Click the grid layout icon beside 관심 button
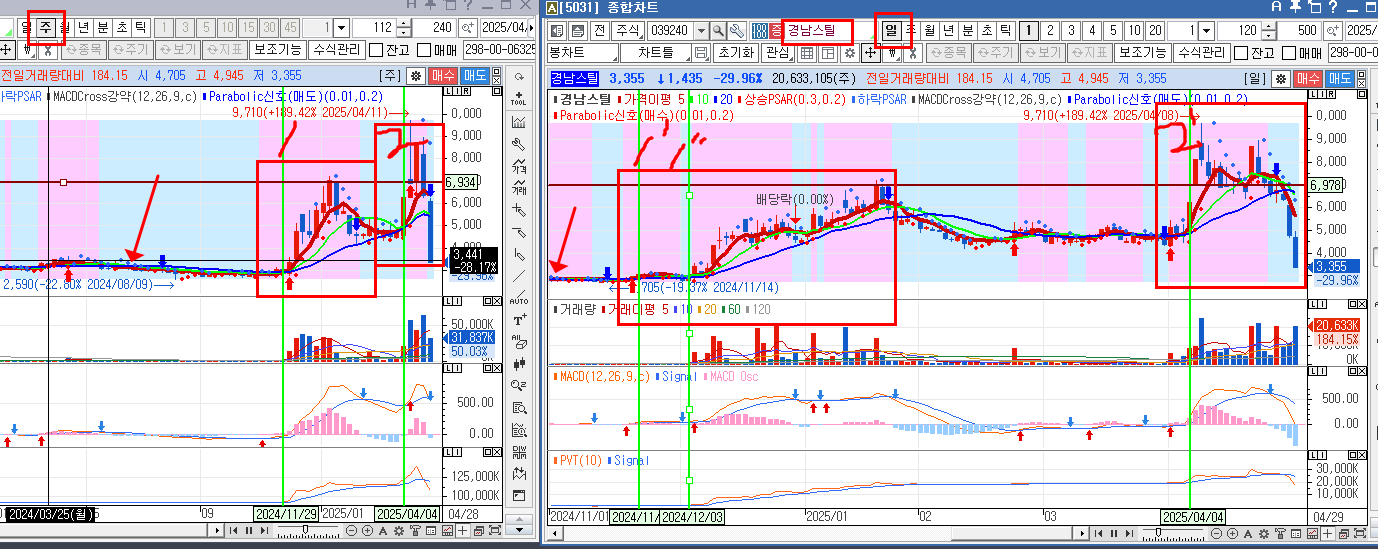1378x549 pixels. (808, 53)
